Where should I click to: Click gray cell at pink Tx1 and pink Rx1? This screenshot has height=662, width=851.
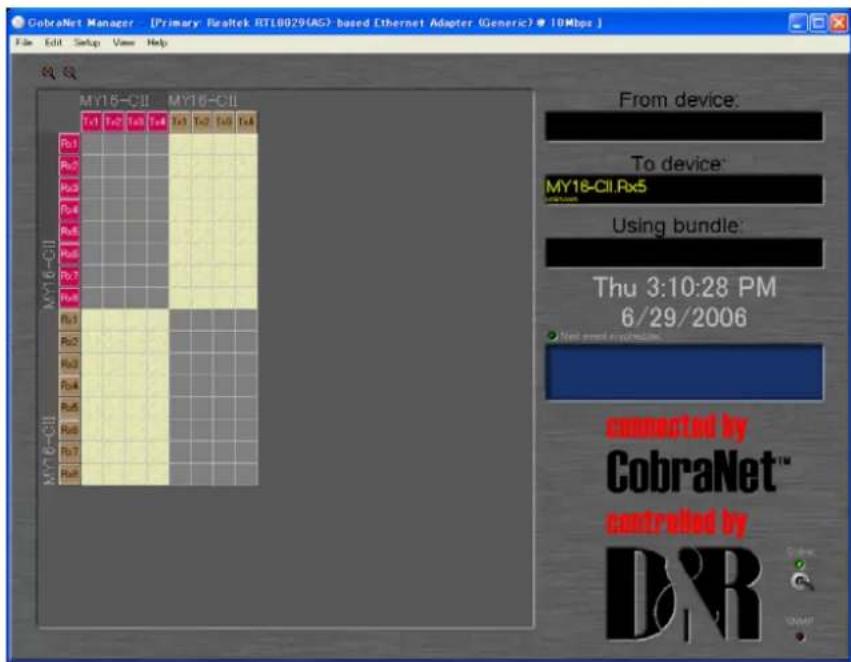[92, 144]
